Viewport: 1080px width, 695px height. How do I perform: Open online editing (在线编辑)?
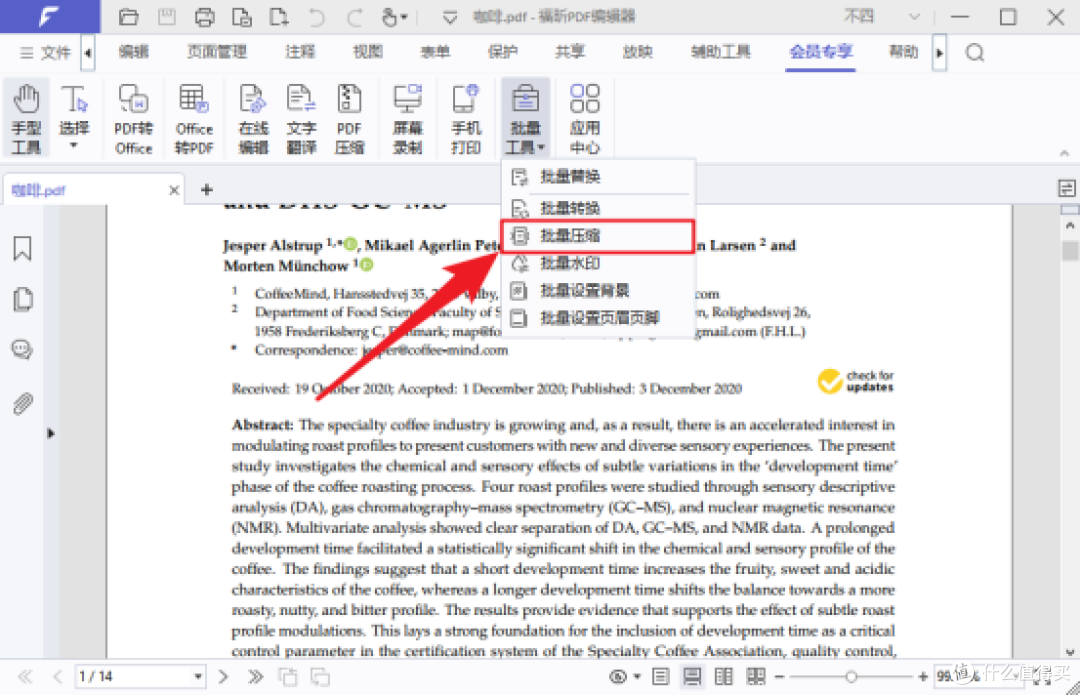pos(253,118)
